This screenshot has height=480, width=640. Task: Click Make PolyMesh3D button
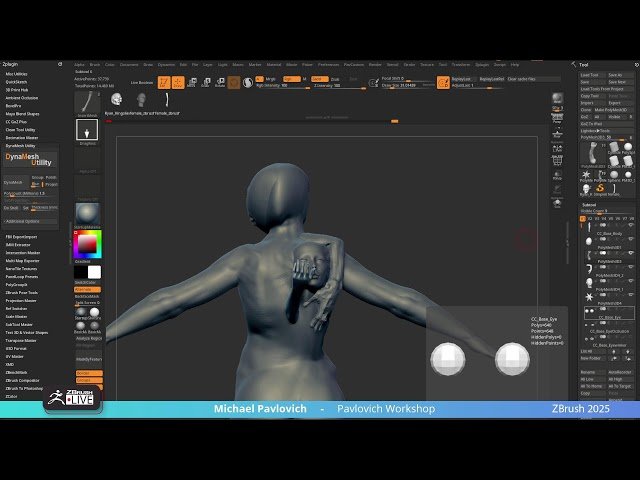coord(615,110)
